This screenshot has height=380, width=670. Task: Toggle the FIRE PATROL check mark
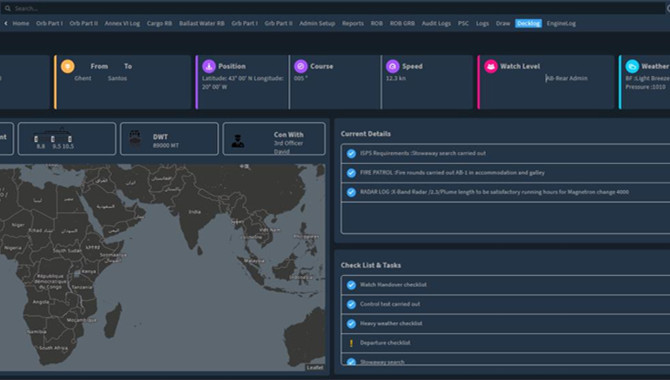[351, 173]
